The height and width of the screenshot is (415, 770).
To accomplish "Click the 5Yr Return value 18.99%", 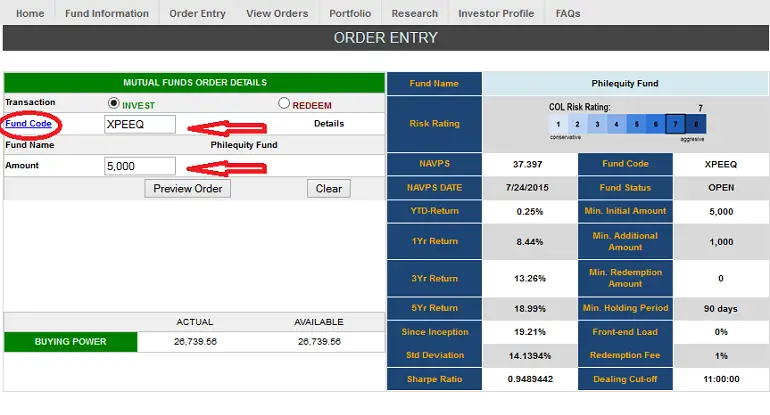I will tap(529, 308).
